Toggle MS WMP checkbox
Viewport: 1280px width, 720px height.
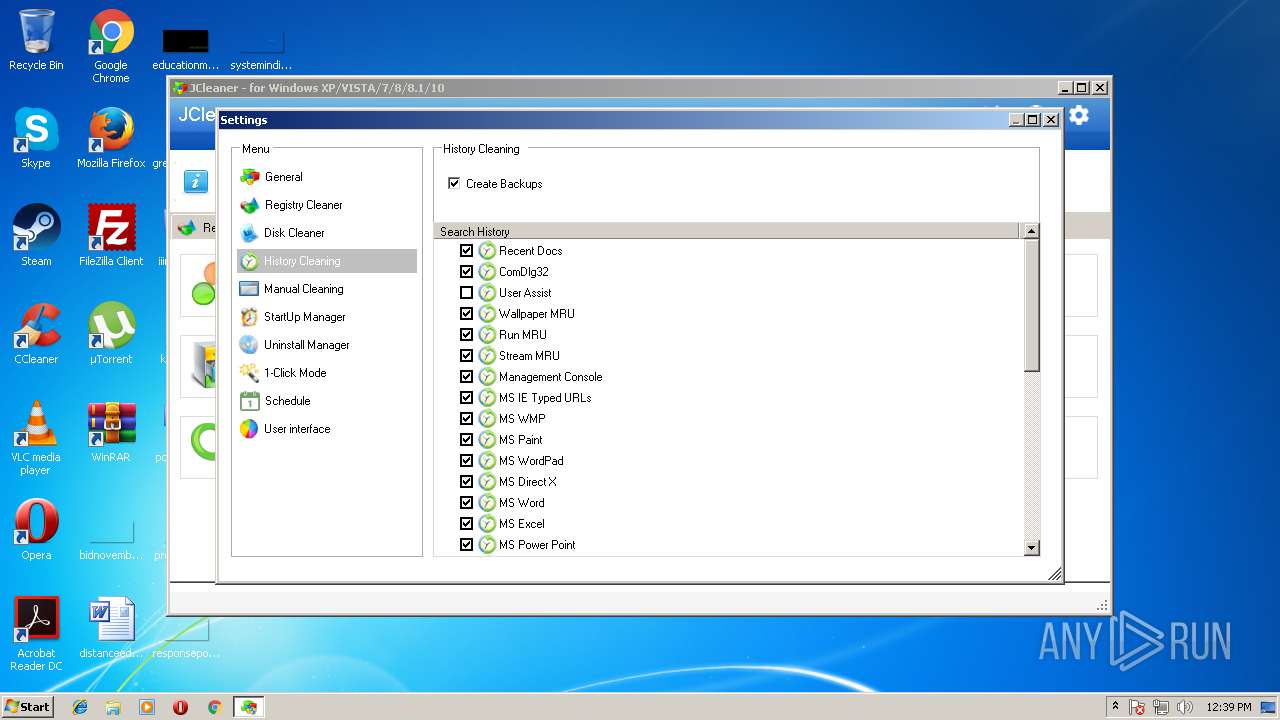[x=466, y=419]
